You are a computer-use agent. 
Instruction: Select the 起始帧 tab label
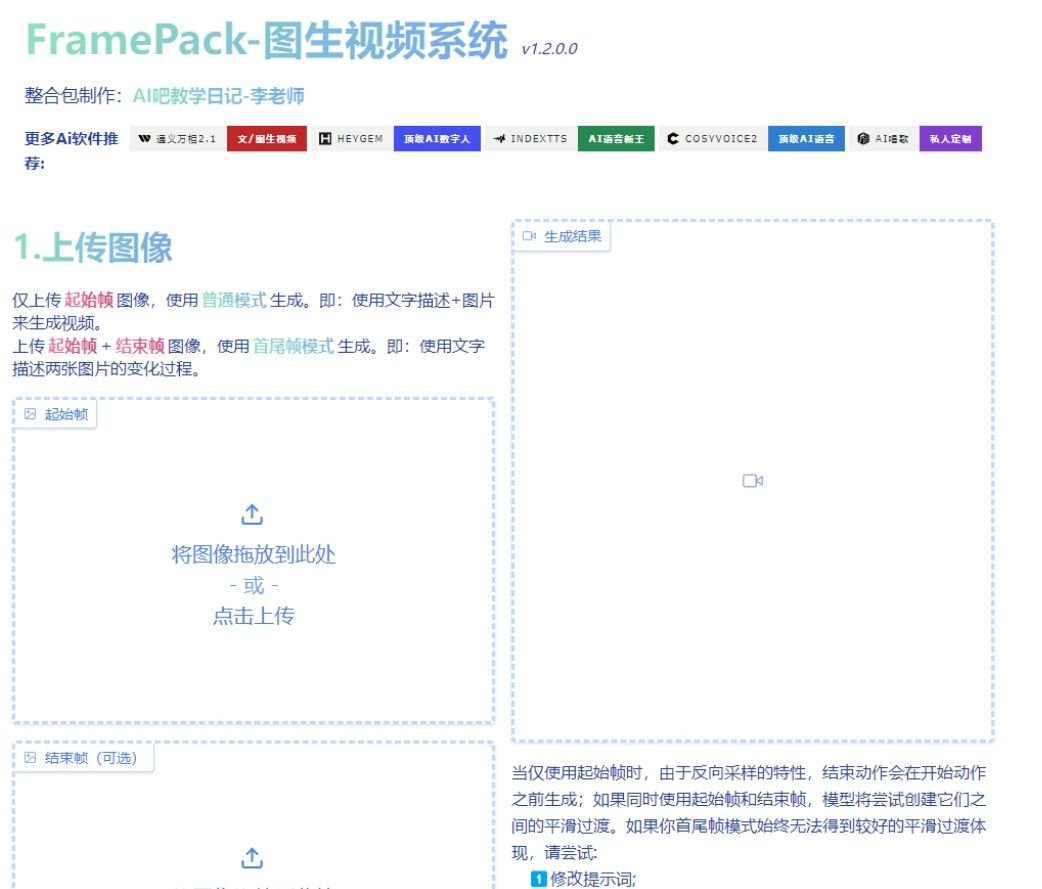[66, 414]
